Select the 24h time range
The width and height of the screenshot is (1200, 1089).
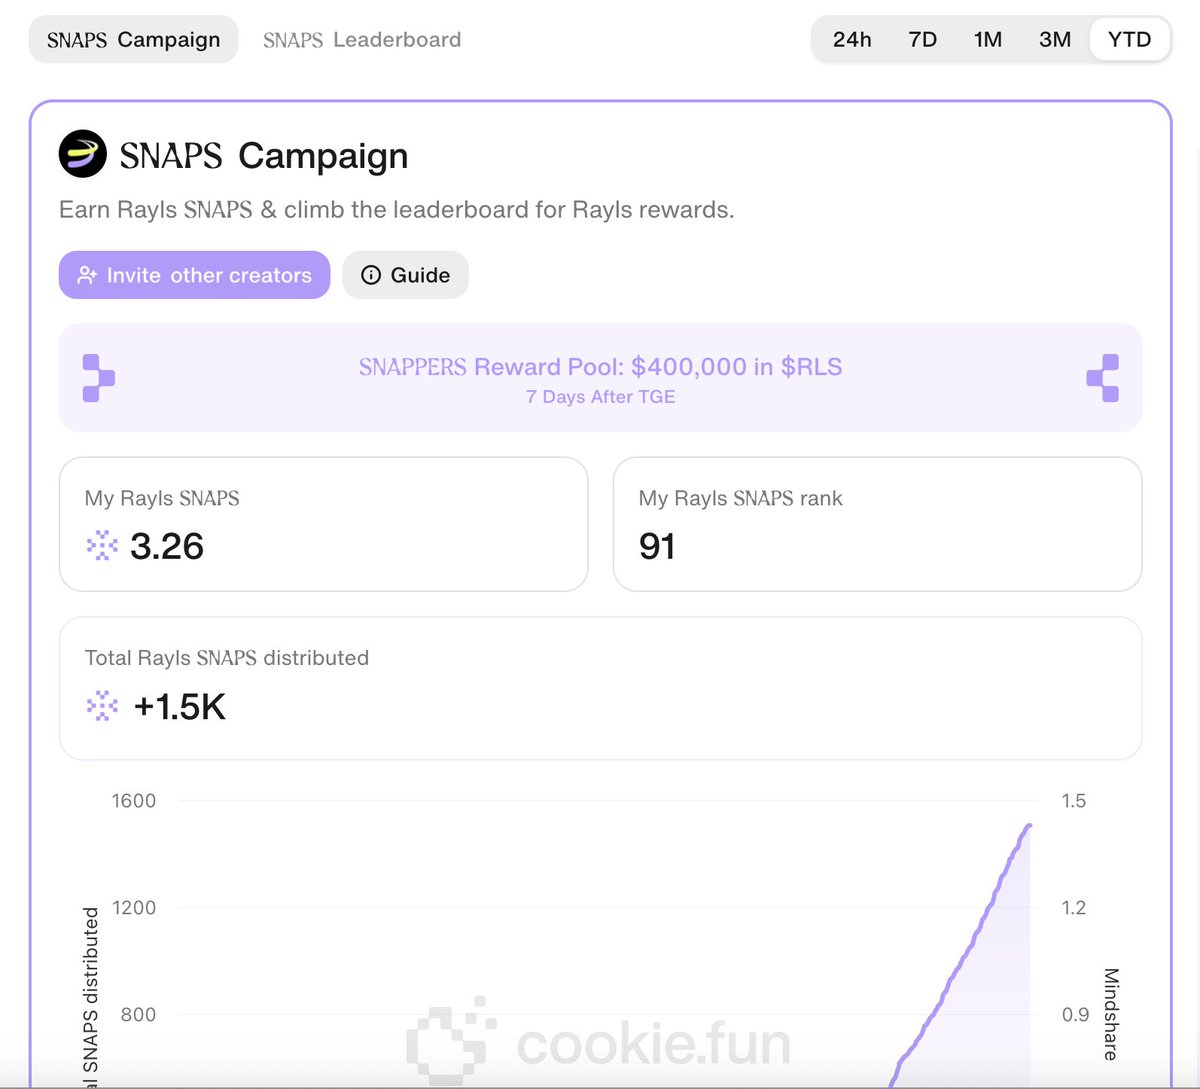[x=852, y=40]
